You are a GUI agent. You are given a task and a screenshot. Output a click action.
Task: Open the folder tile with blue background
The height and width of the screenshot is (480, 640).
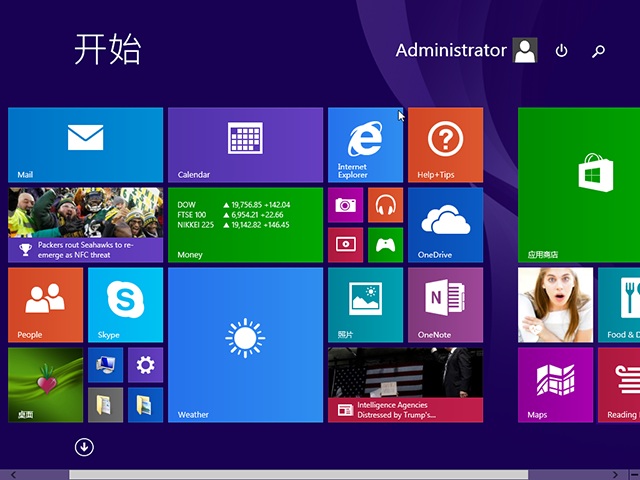pos(145,405)
